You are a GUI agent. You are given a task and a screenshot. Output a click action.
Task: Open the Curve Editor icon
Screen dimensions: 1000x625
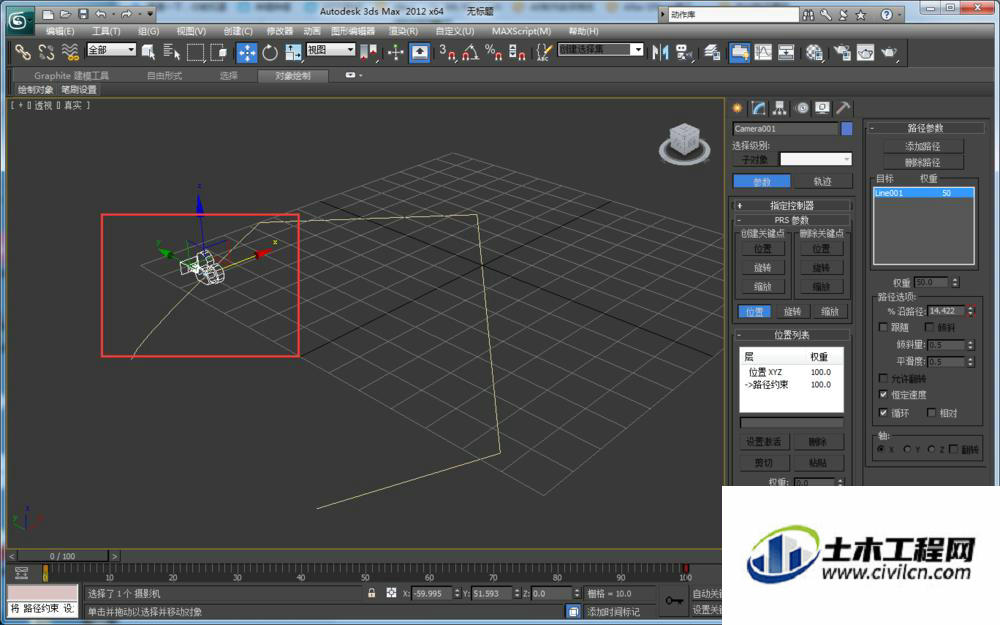pos(763,52)
